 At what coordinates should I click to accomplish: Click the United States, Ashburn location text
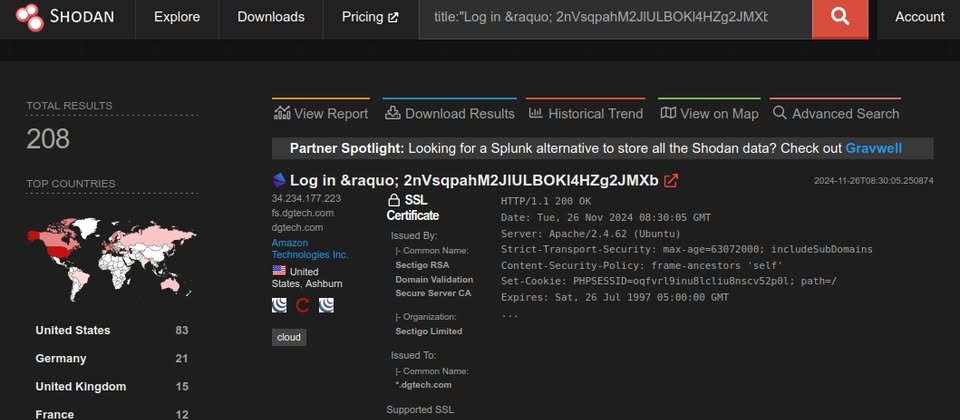[x=307, y=277]
